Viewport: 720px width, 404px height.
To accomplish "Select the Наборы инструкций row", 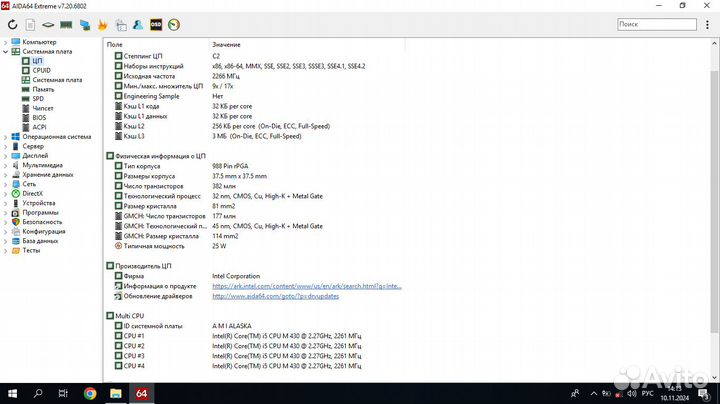I will coord(153,66).
